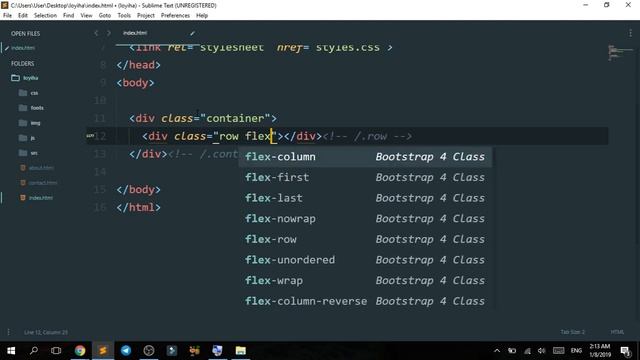Viewport: 640px width, 360px height.
Task: Choose flex-first autocomplete suggestion
Action: [x=365, y=178]
